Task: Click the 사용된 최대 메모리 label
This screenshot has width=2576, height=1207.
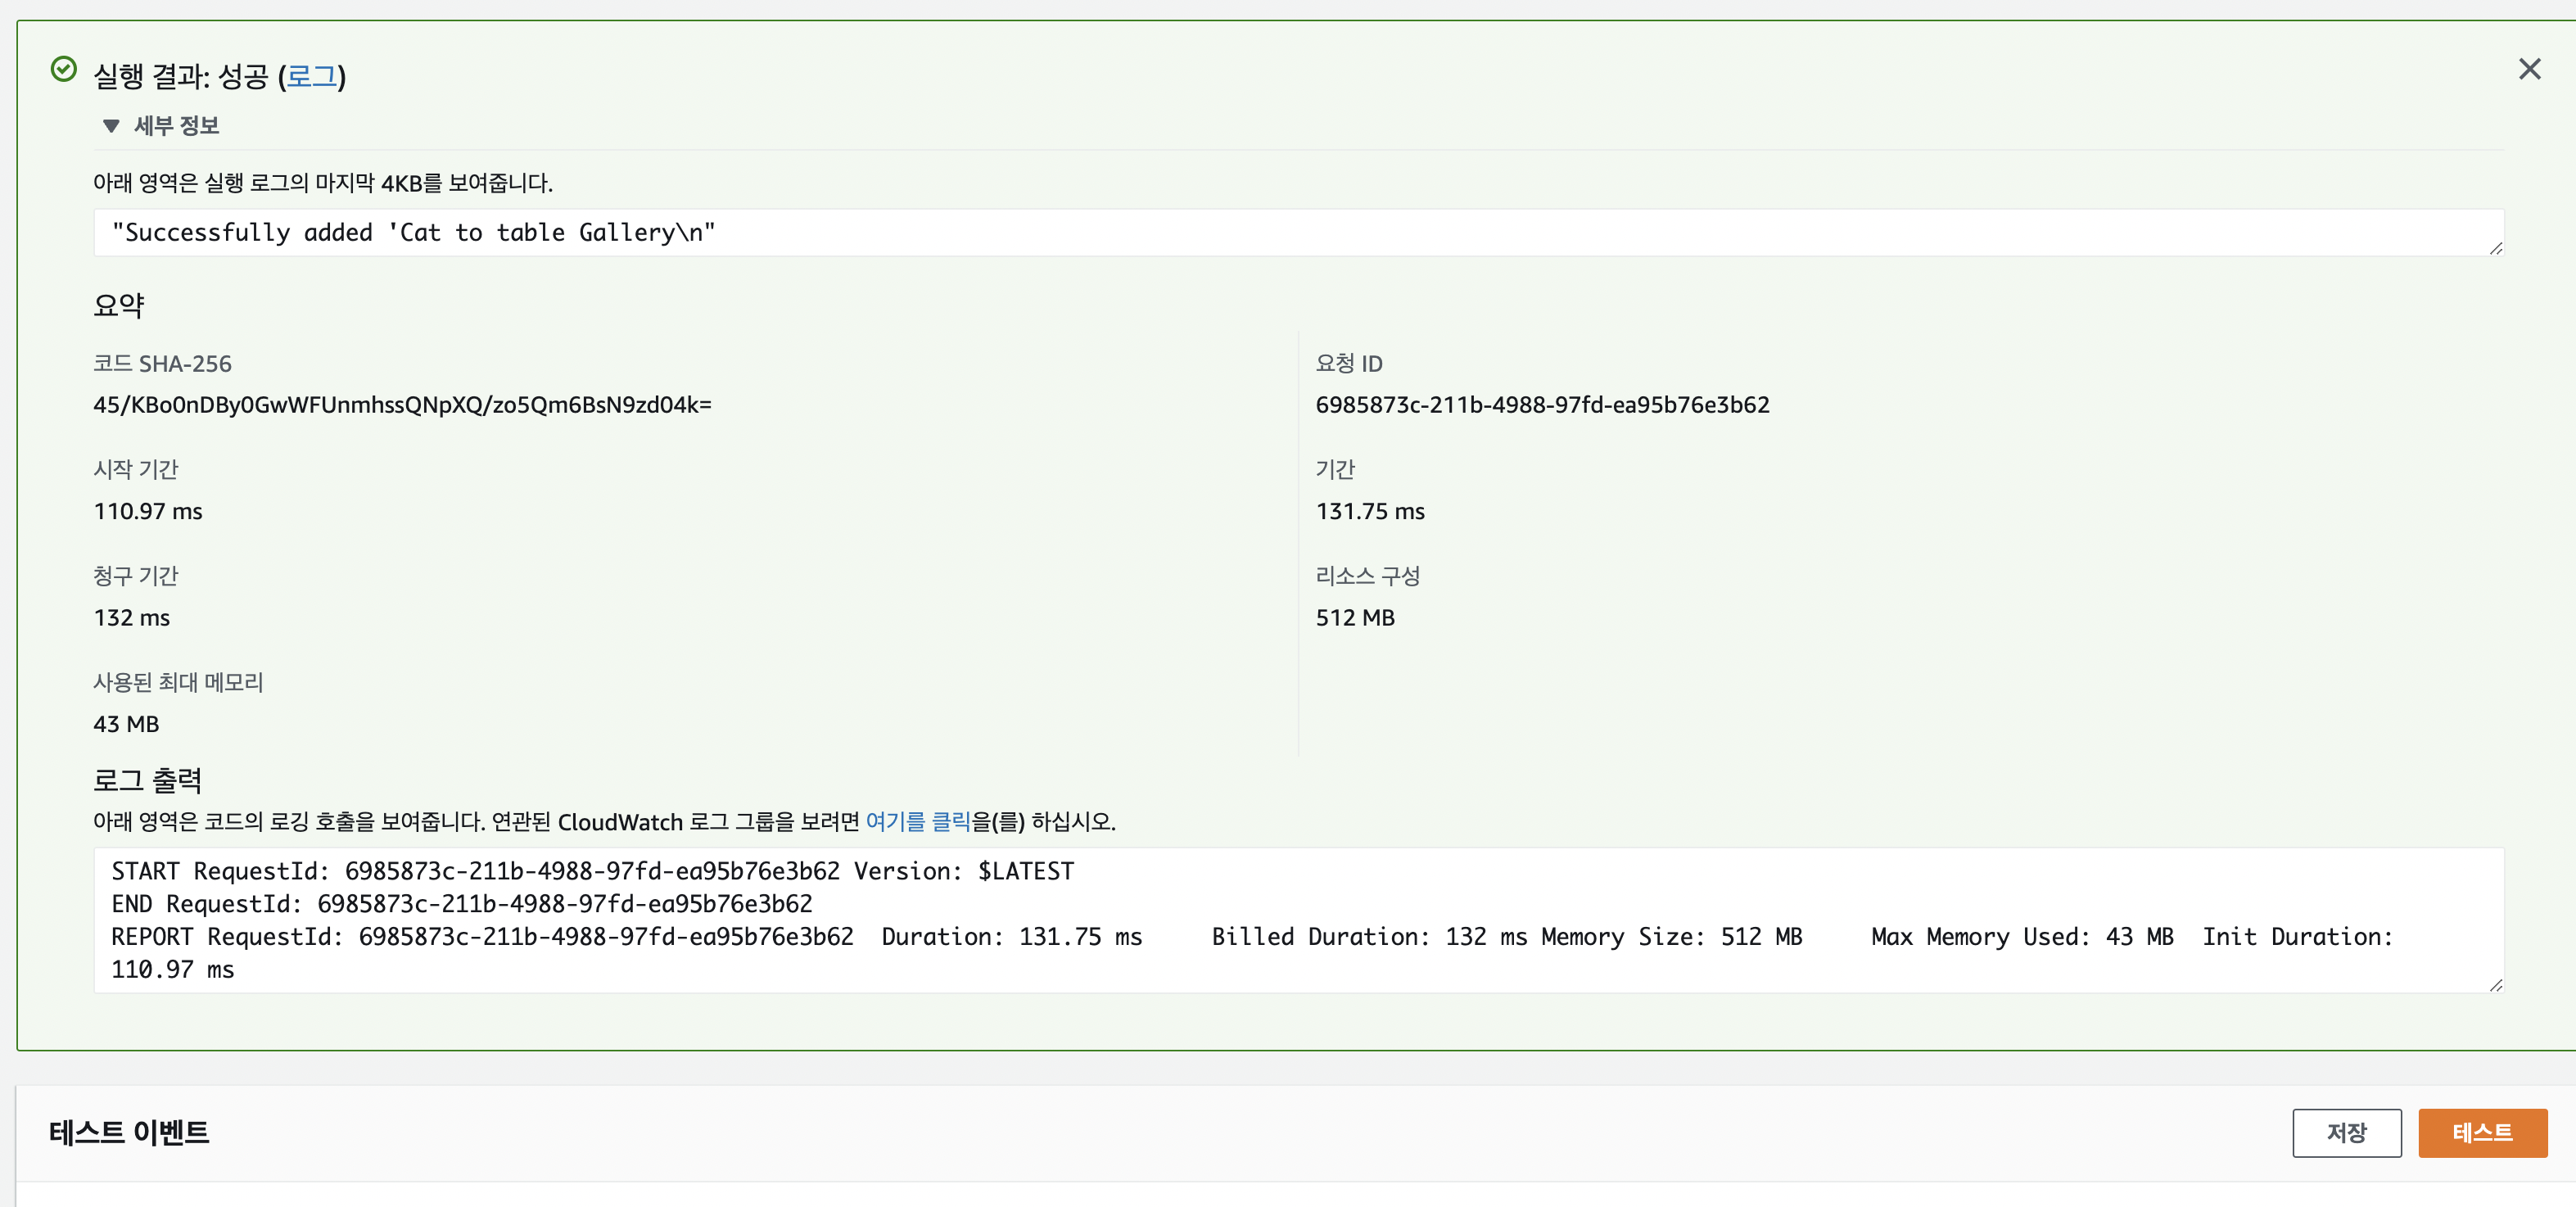Action: click(178, 682)
